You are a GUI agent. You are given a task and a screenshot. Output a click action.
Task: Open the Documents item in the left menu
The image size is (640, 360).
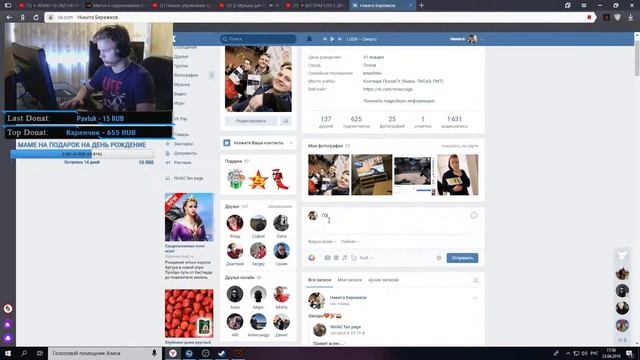tap(181, 153)
